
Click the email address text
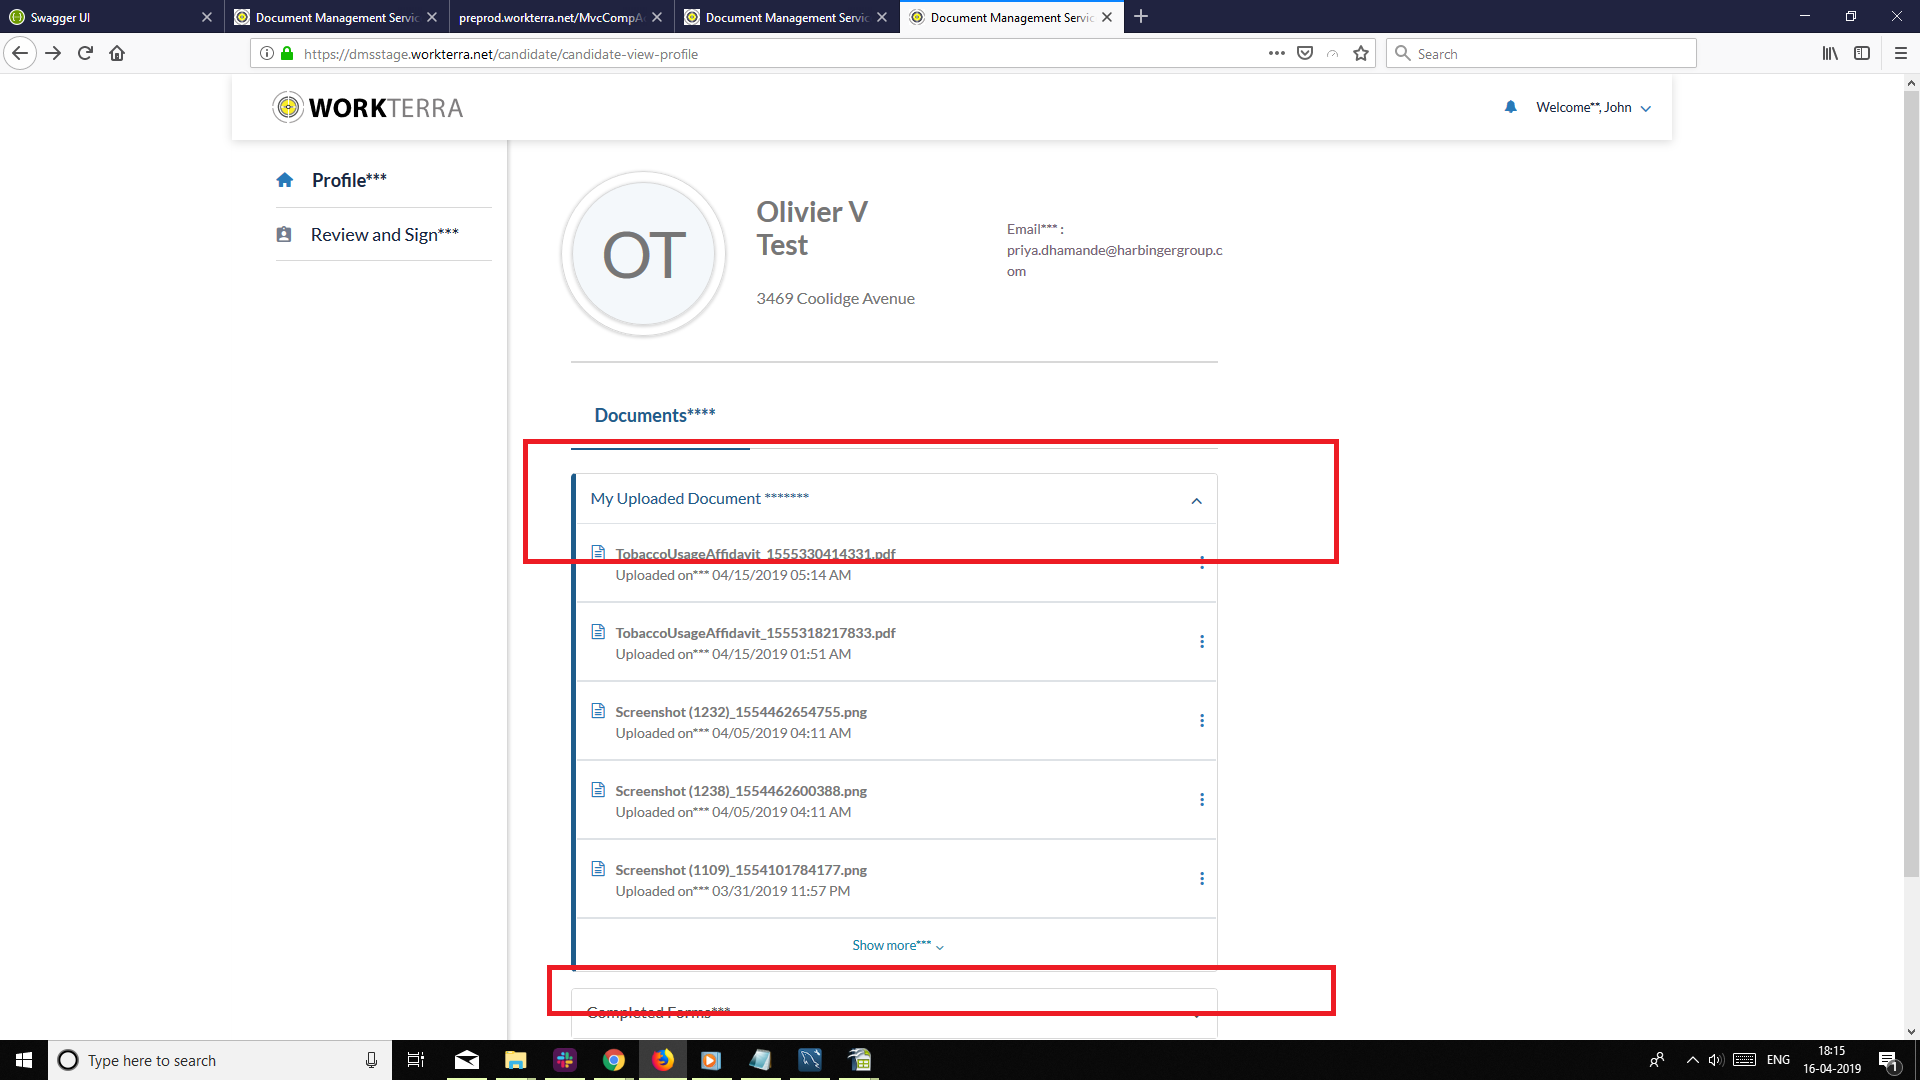click(x=1114, y=260)
